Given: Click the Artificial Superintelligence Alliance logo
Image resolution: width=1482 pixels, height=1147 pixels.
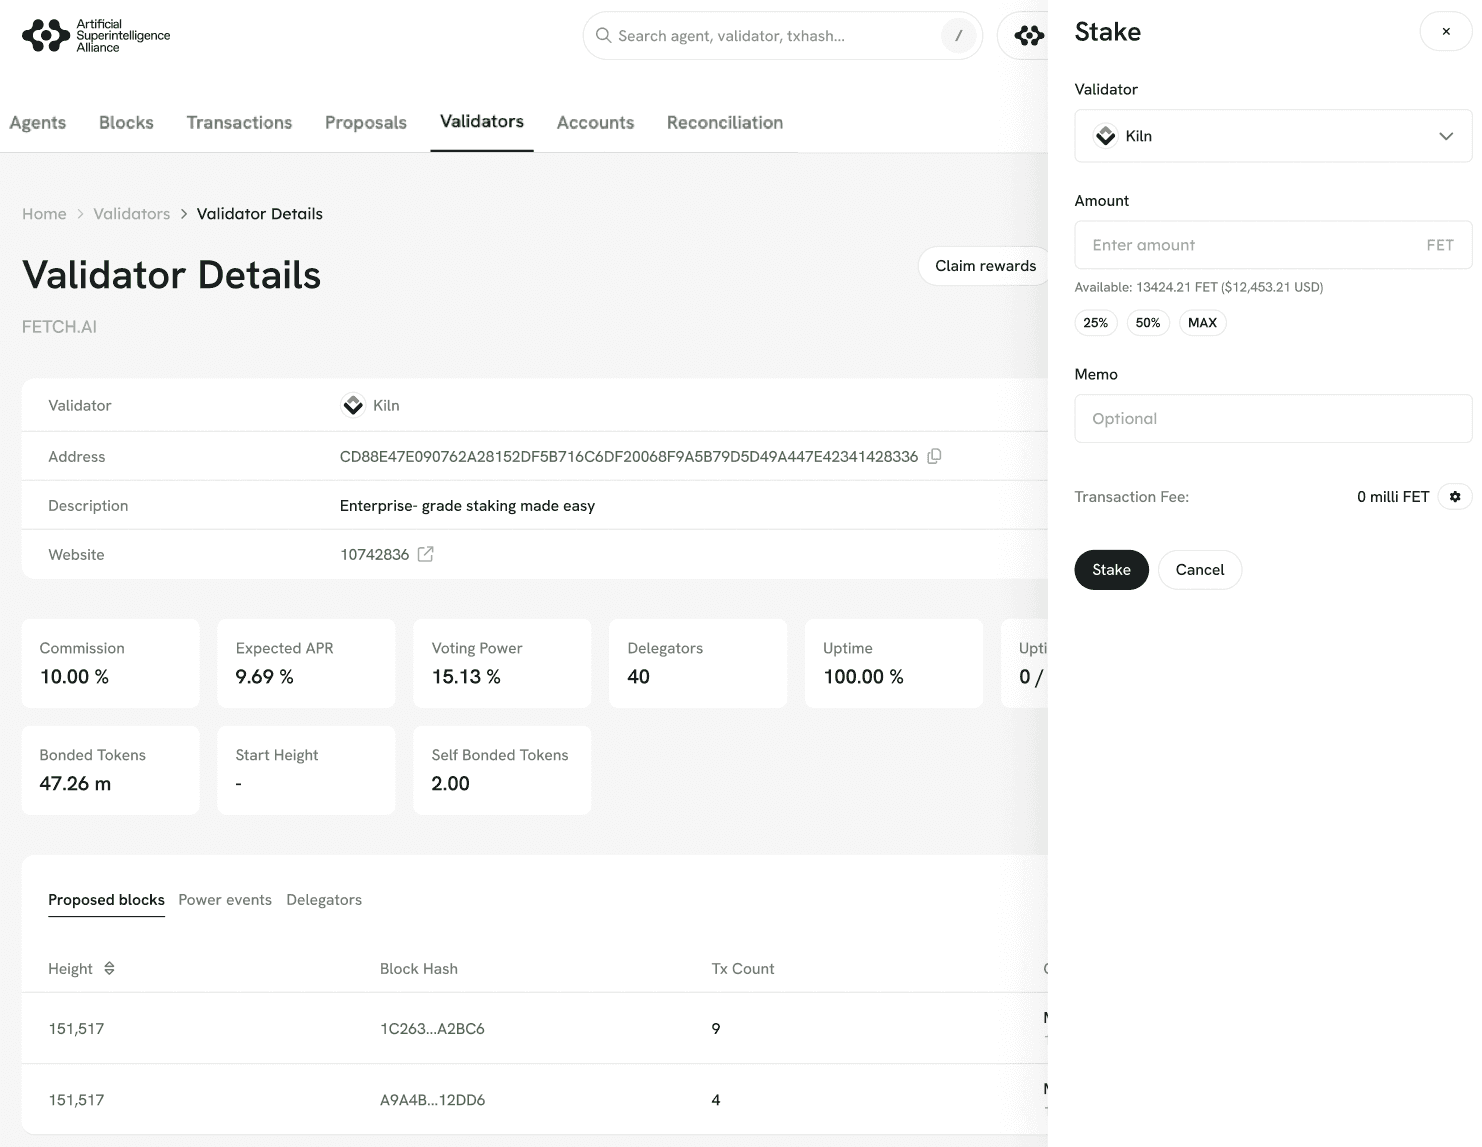Looking at the screenshot, I should (x=96, y=36).
